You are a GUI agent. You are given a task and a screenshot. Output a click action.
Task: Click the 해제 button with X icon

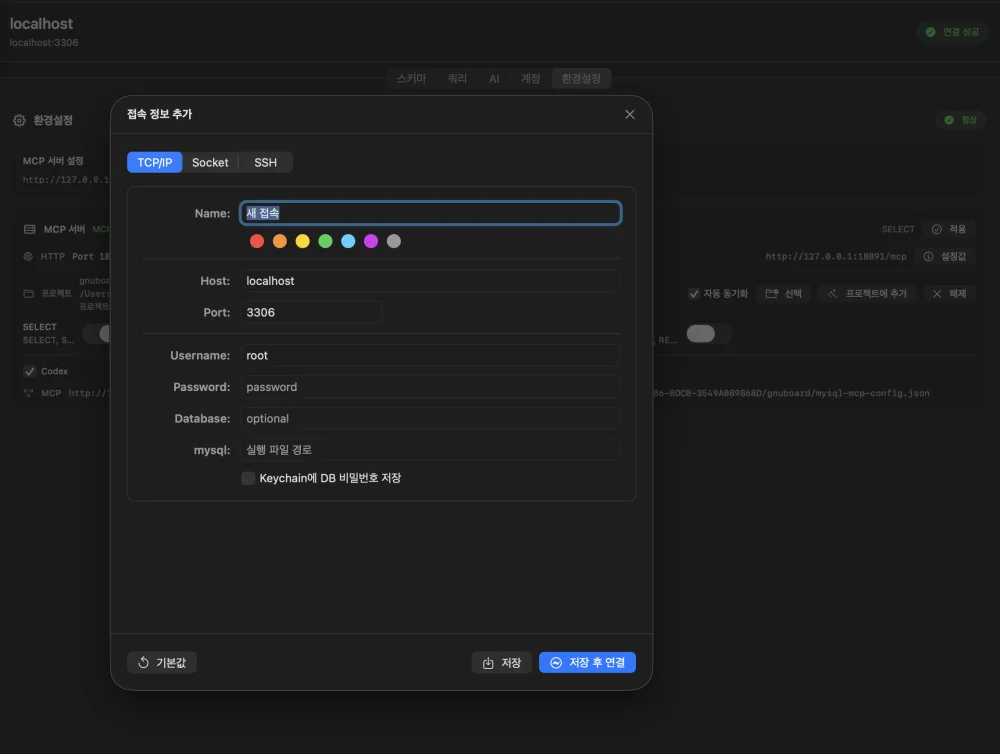[x=949, y=293]
